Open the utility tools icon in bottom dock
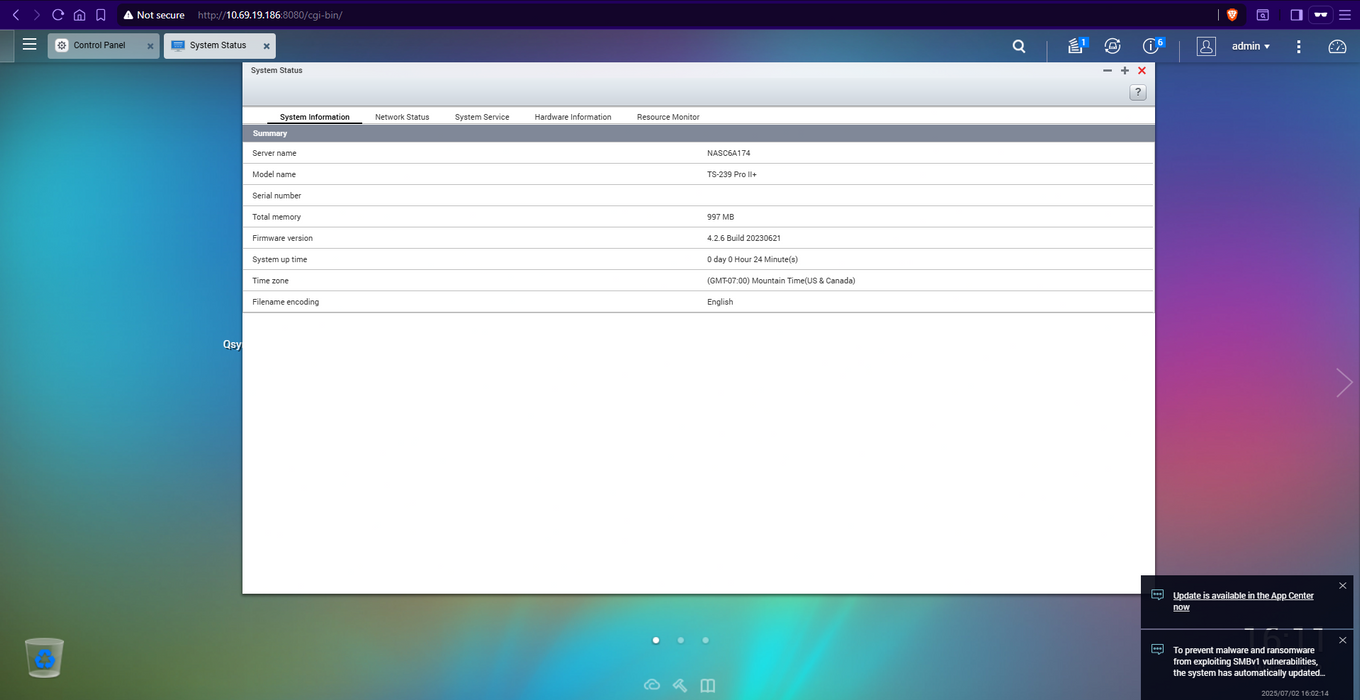This screenshot has height=700, width=1360. tap(680, 685)
